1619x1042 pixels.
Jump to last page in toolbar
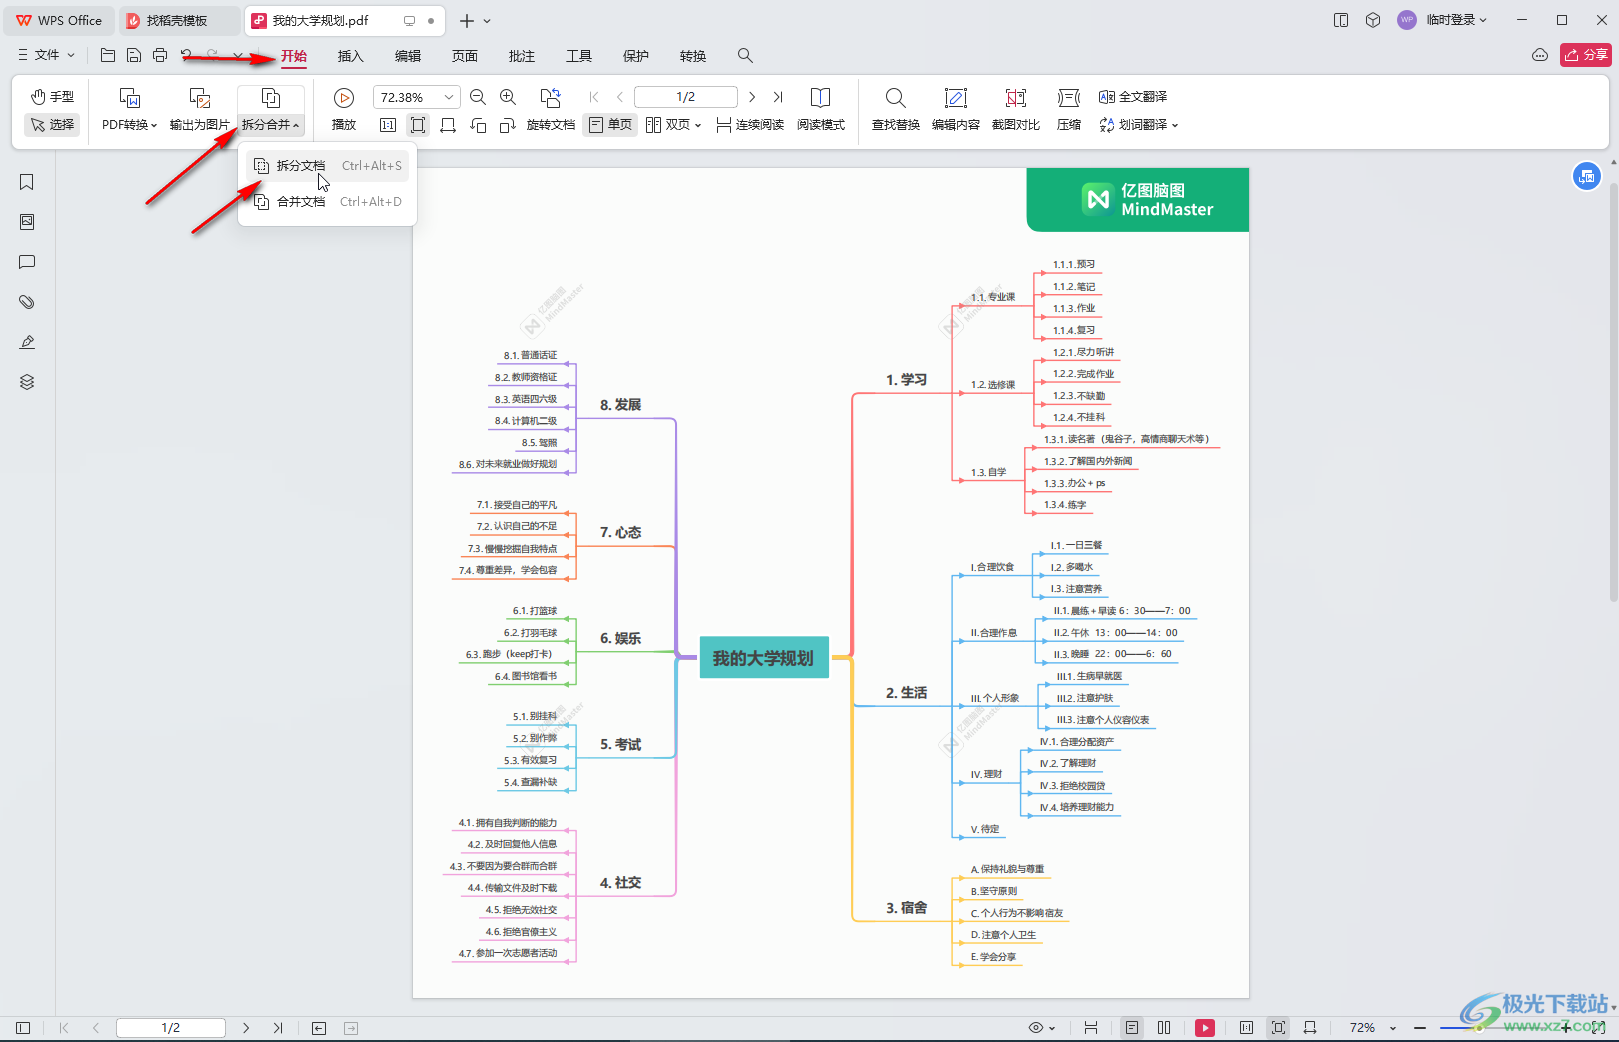[778, 97]
